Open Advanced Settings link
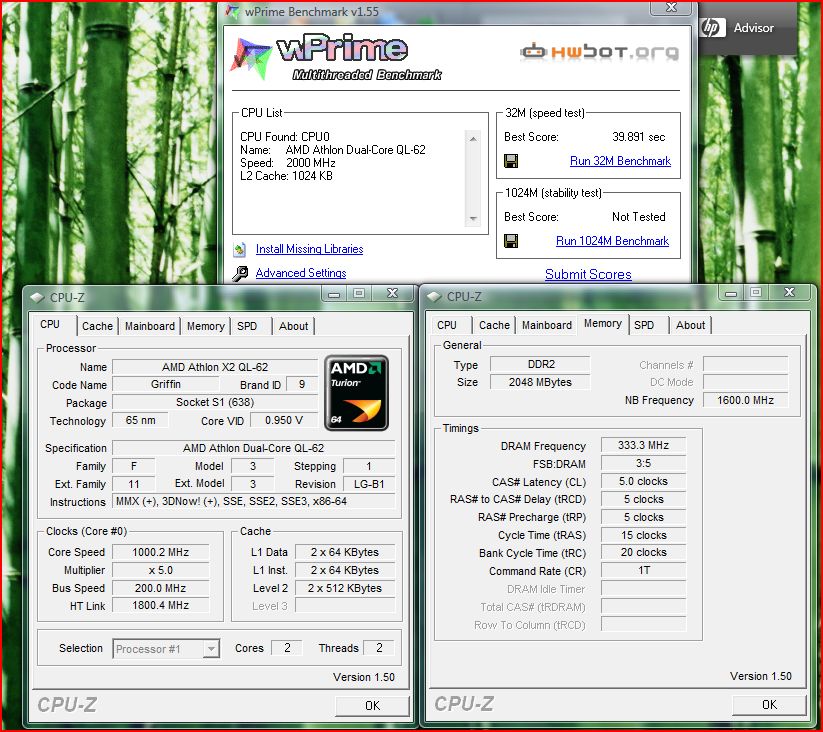The image size is (823, 732). pyautogui.click(x=301, y=273)
